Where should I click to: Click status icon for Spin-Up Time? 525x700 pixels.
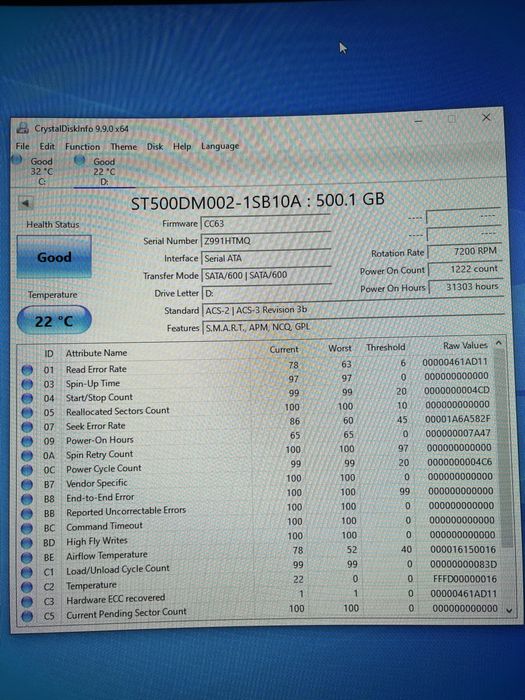click(27, 384)
